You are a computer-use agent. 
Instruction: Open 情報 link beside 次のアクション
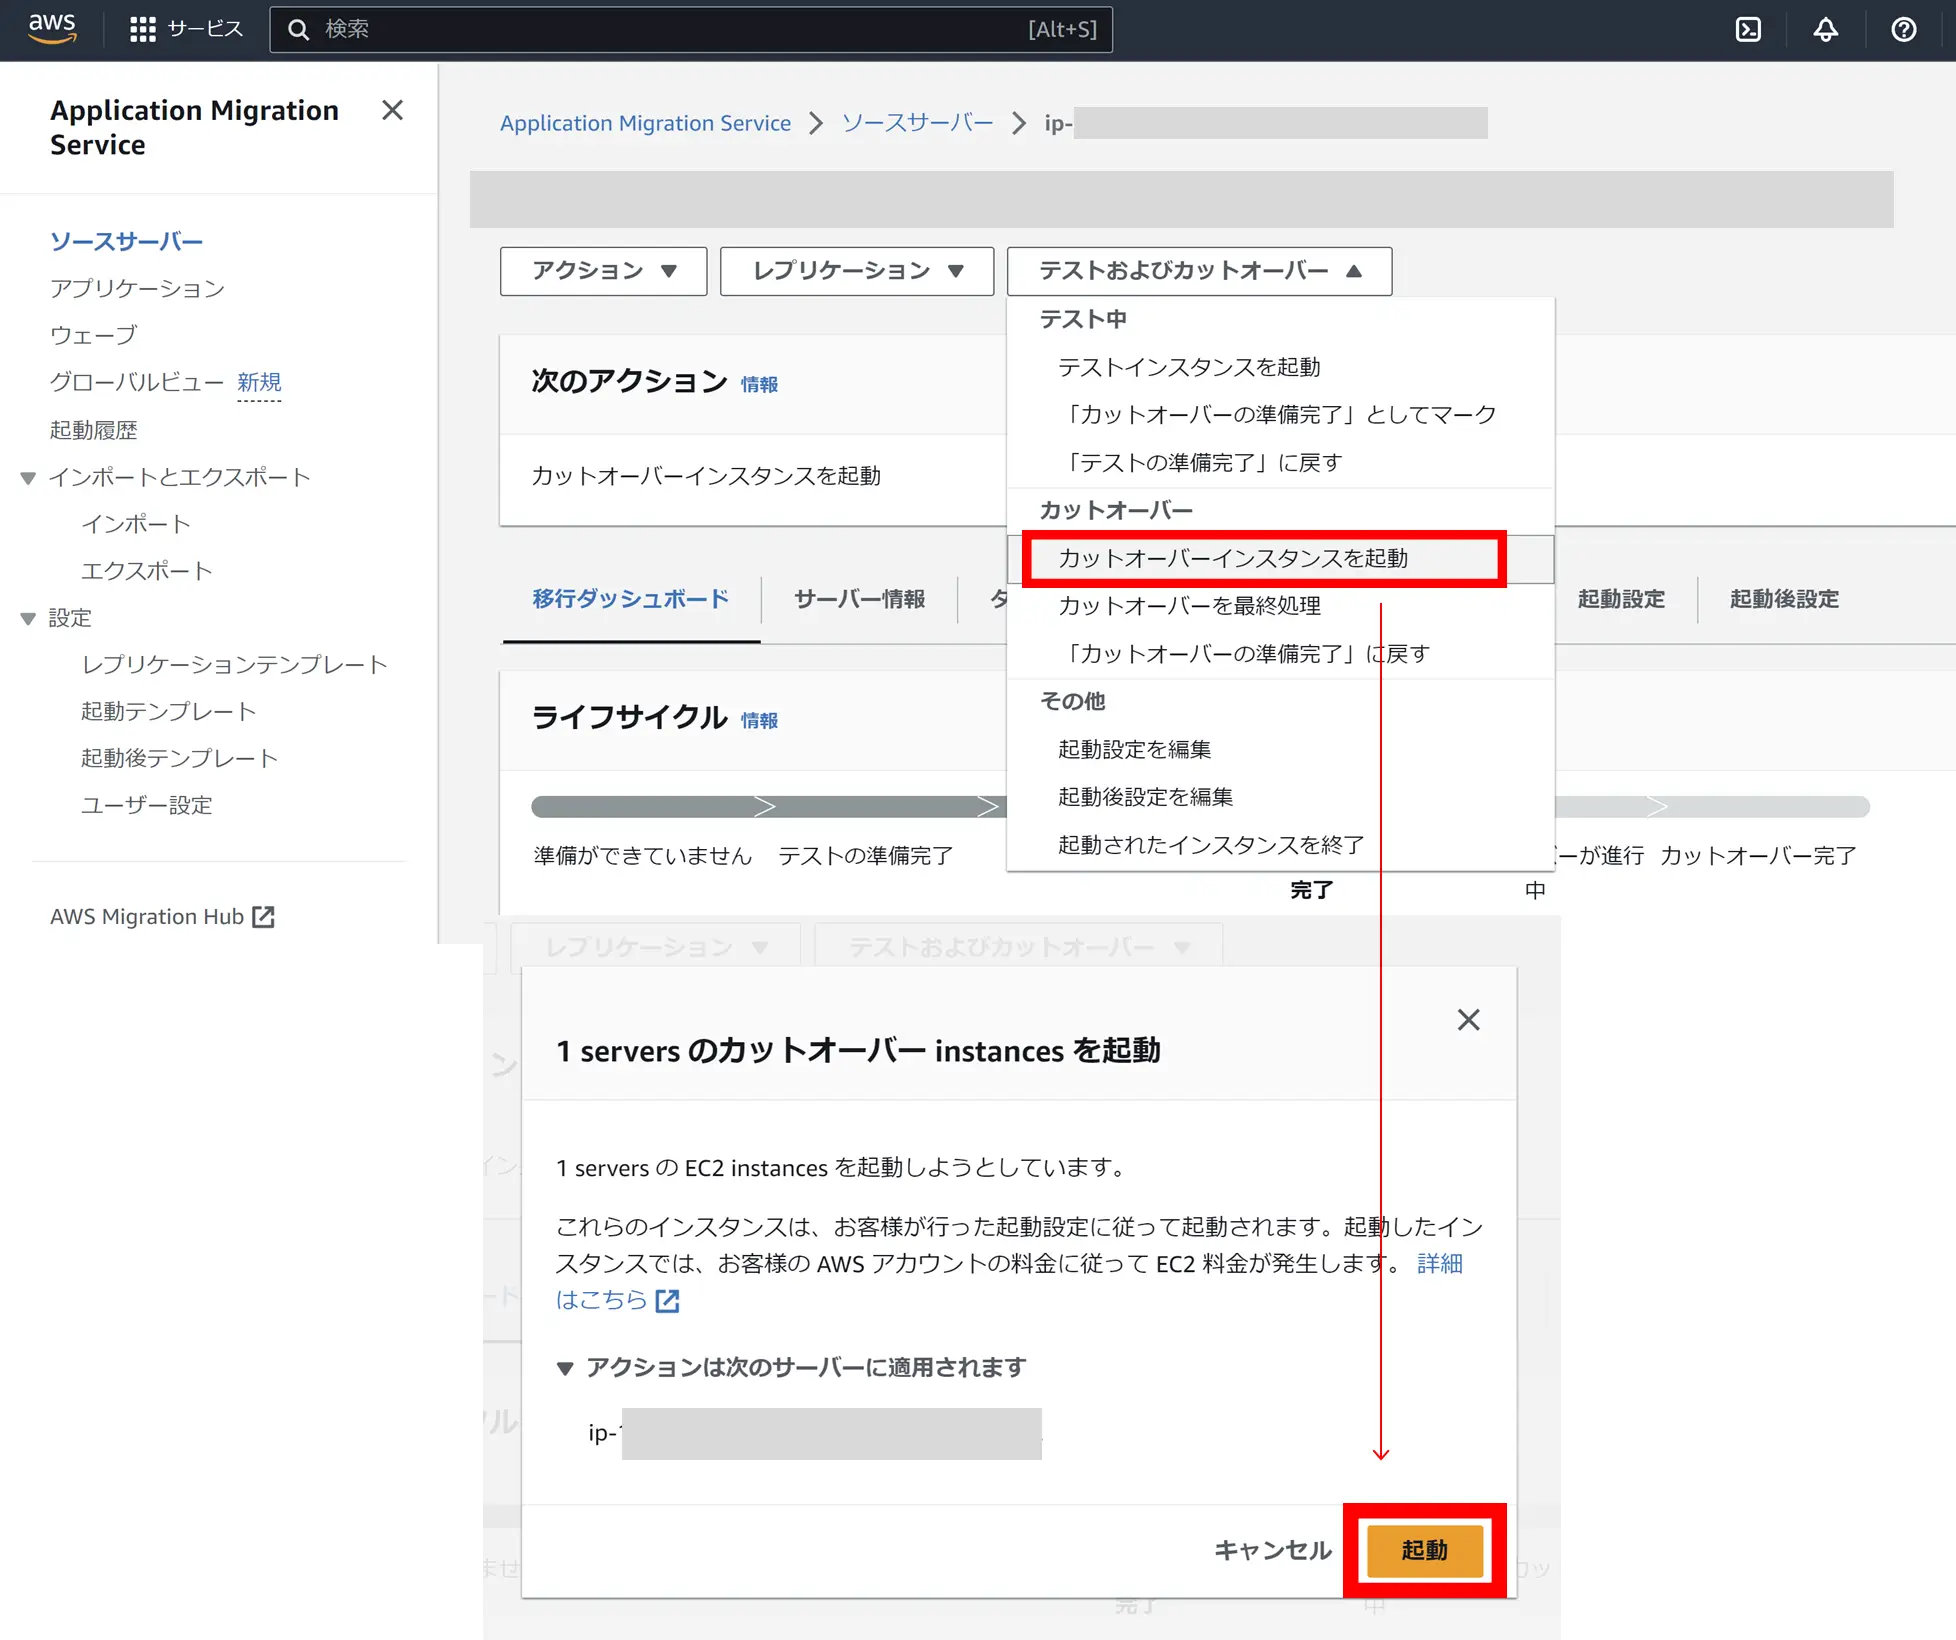[759, 384]
